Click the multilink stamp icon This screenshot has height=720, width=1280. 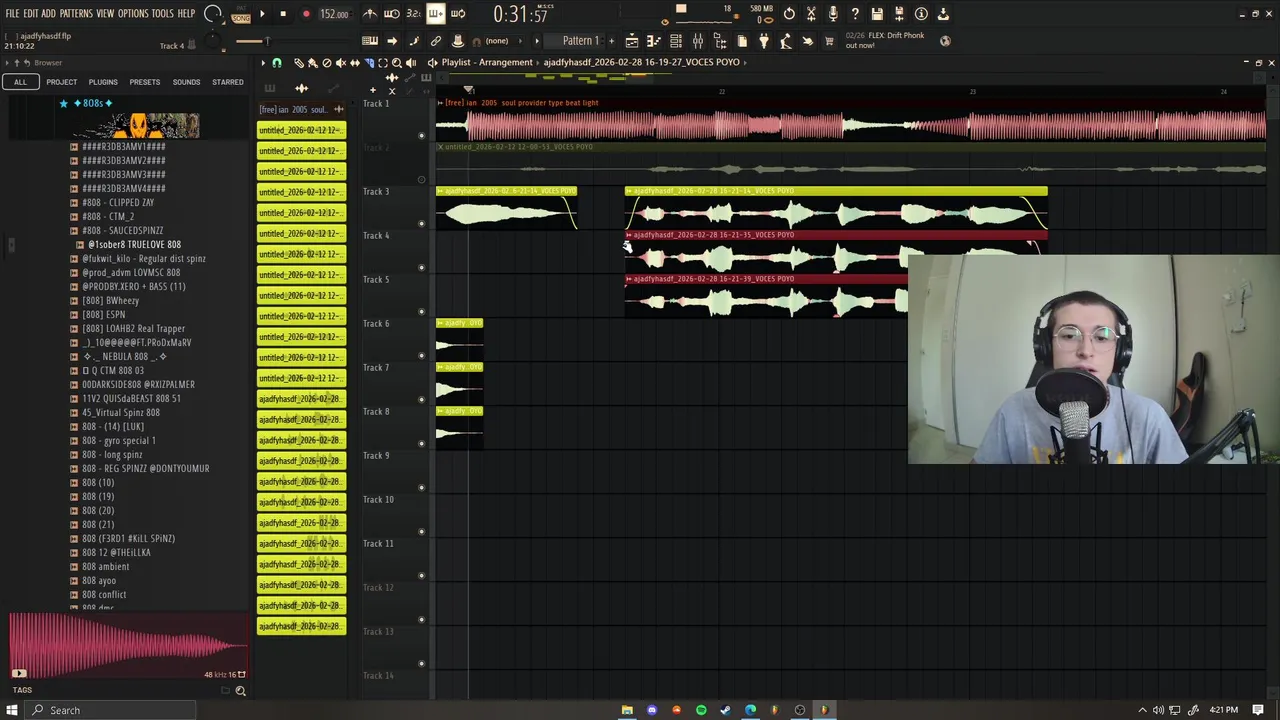point(458,41)
